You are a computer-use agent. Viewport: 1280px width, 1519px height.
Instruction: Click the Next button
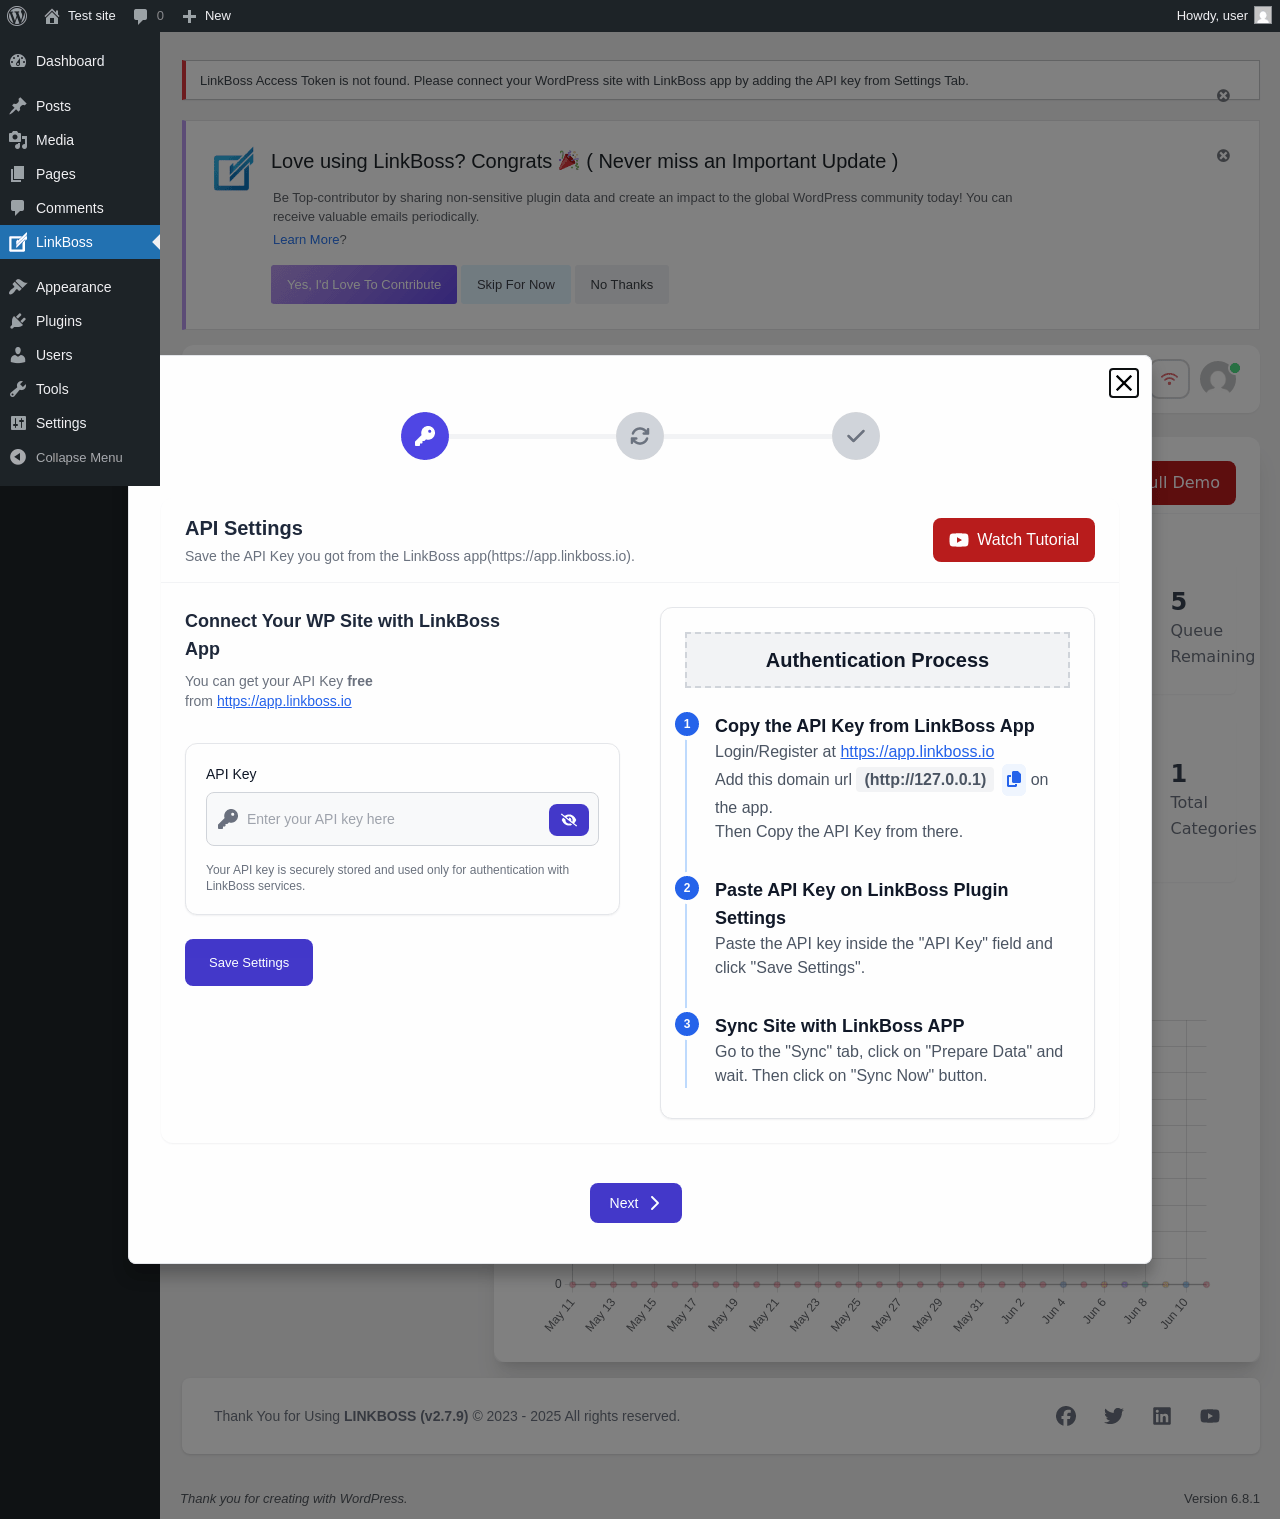coord(636,1203)
